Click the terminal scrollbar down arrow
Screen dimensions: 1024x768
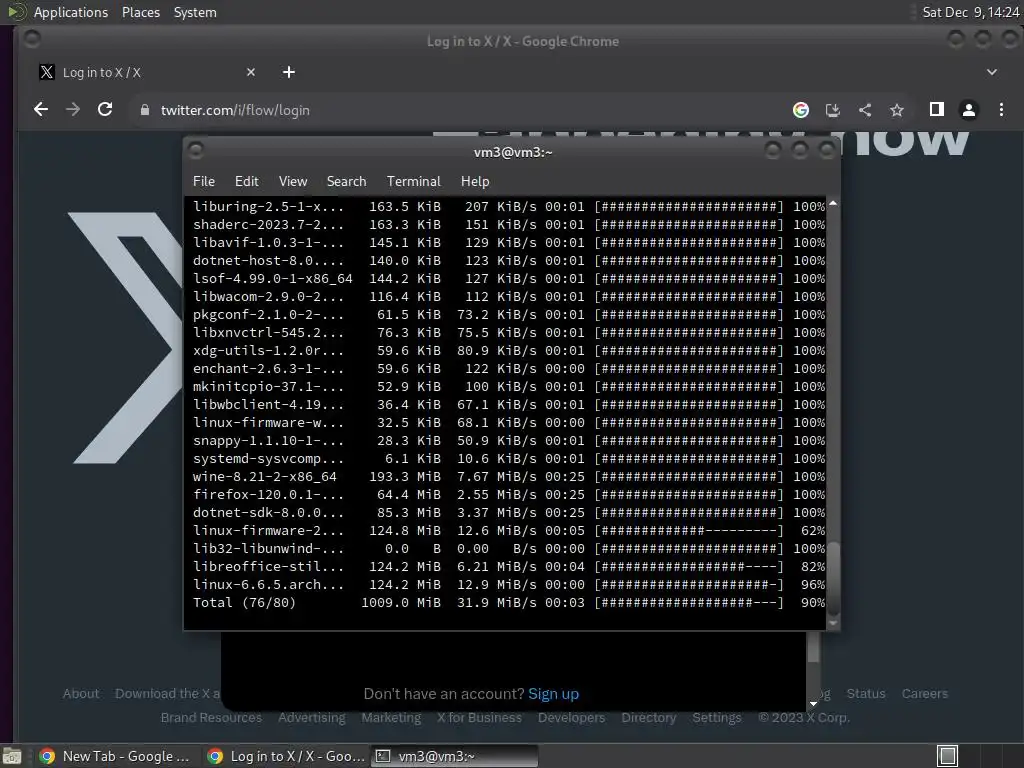[833, 623]
